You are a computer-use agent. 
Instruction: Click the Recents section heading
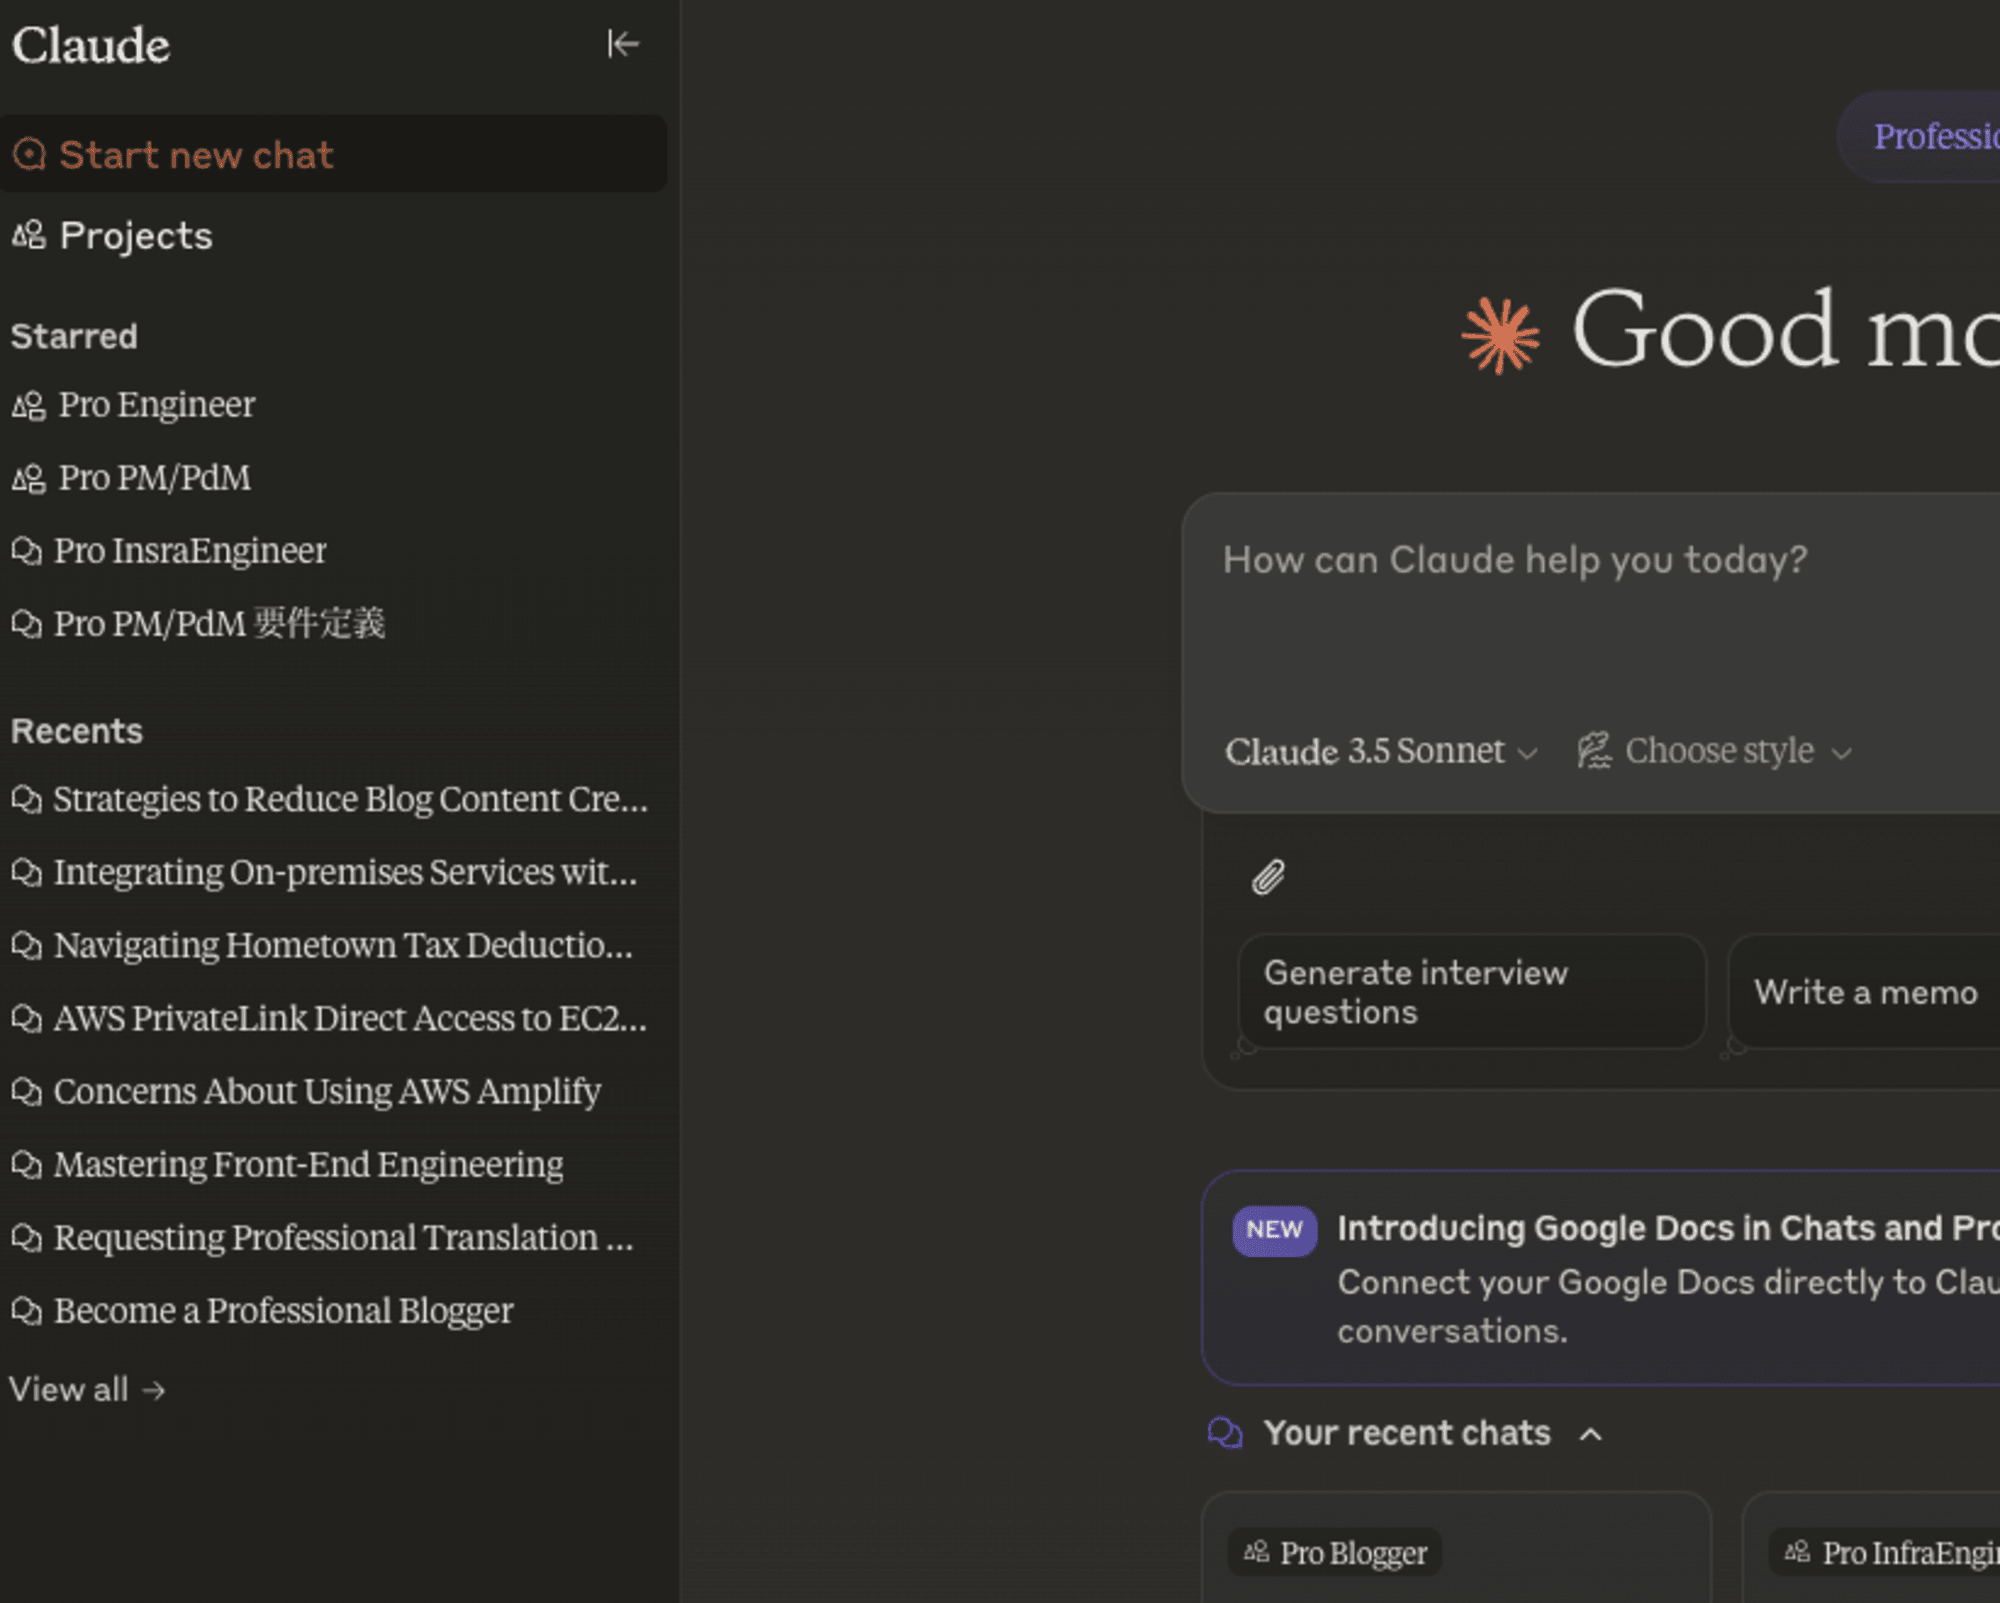(77, 731)
